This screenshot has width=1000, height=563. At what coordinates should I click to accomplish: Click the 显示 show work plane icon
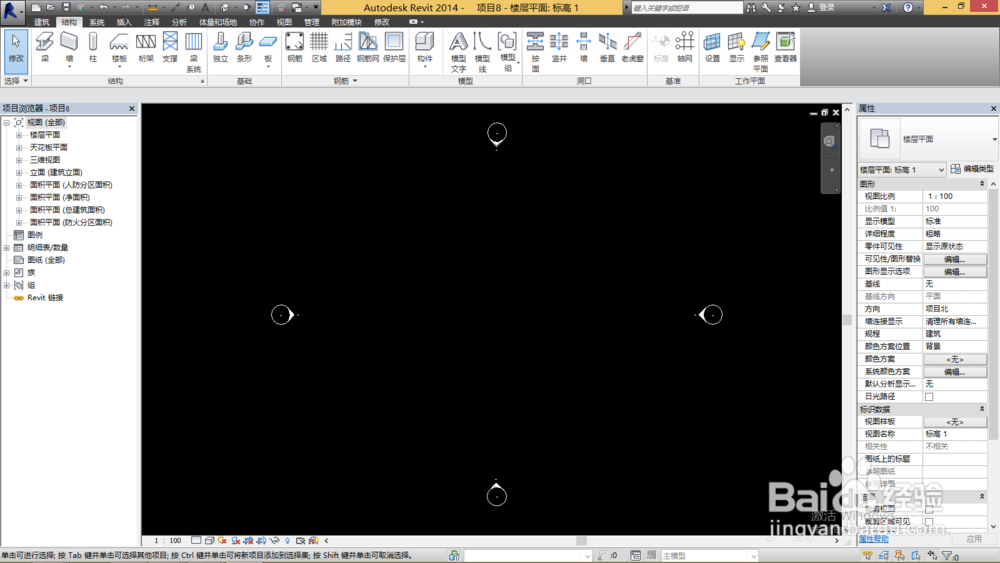point(737,47)
